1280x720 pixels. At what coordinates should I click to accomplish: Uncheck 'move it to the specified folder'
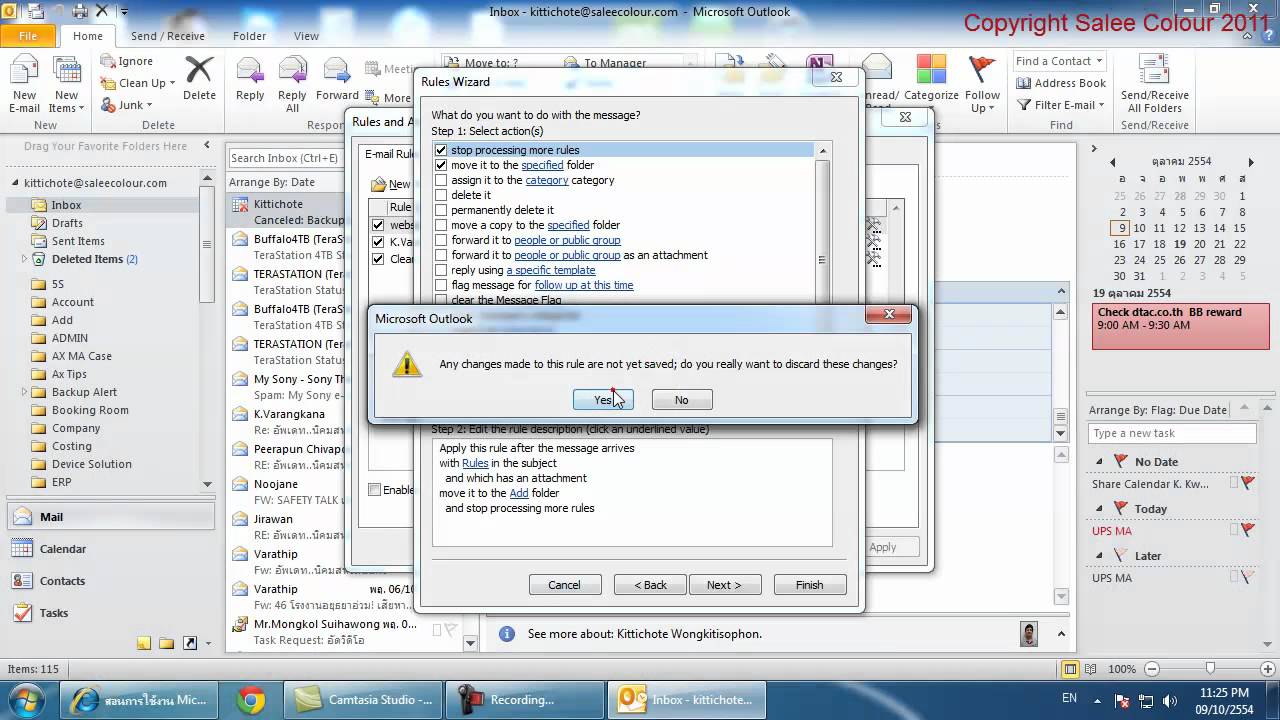(441, 165)
